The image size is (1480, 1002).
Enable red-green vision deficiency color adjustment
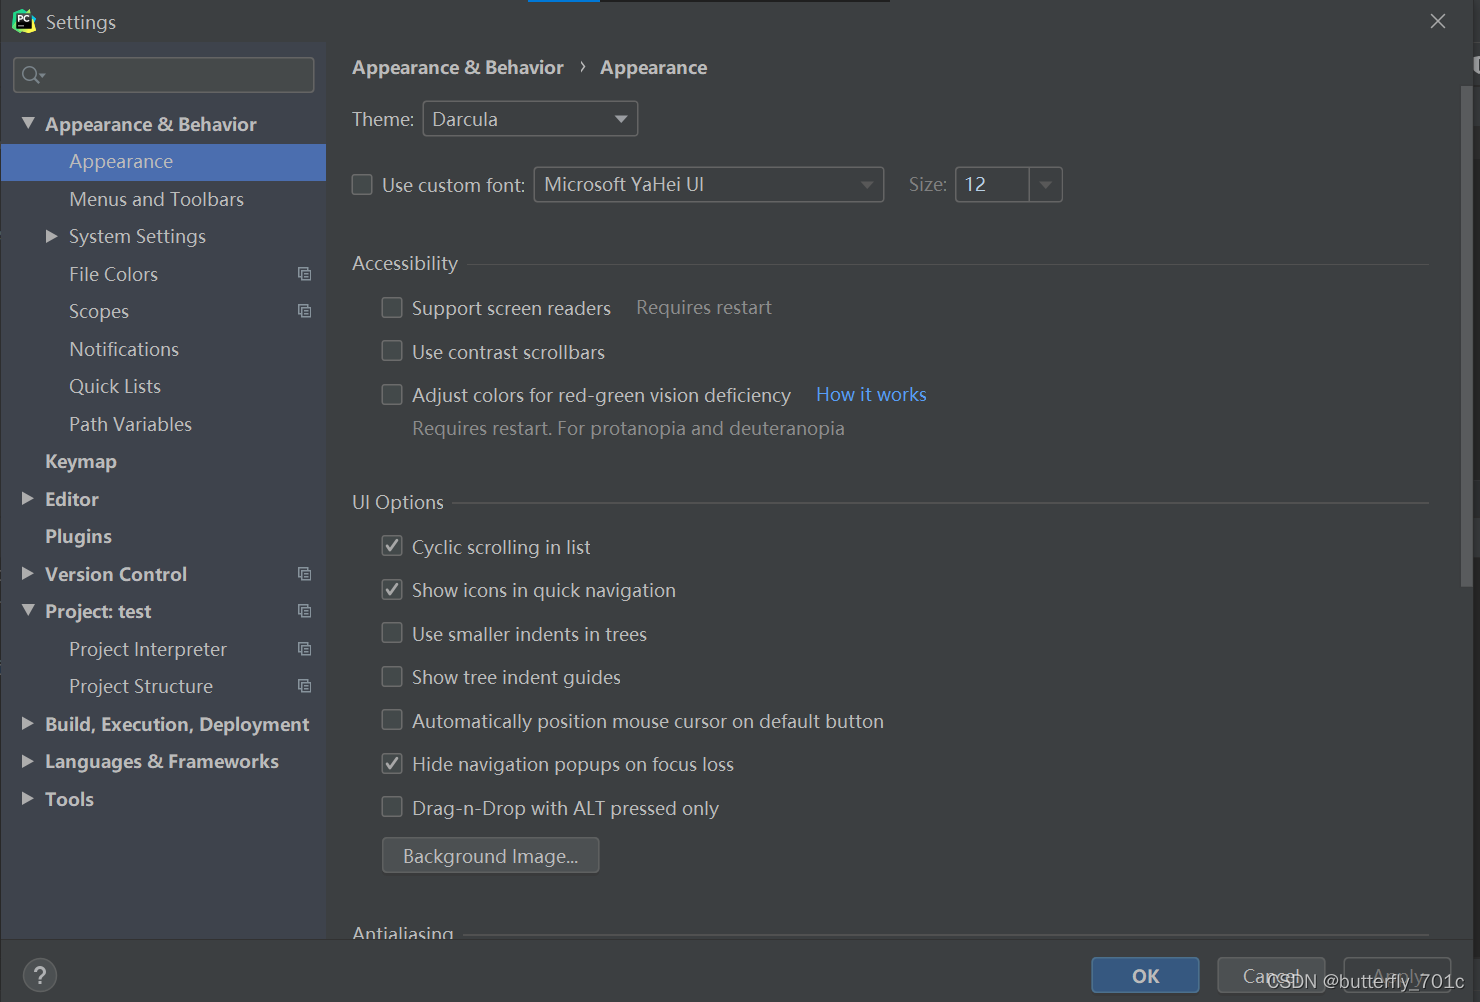click(x=392, y=395)
